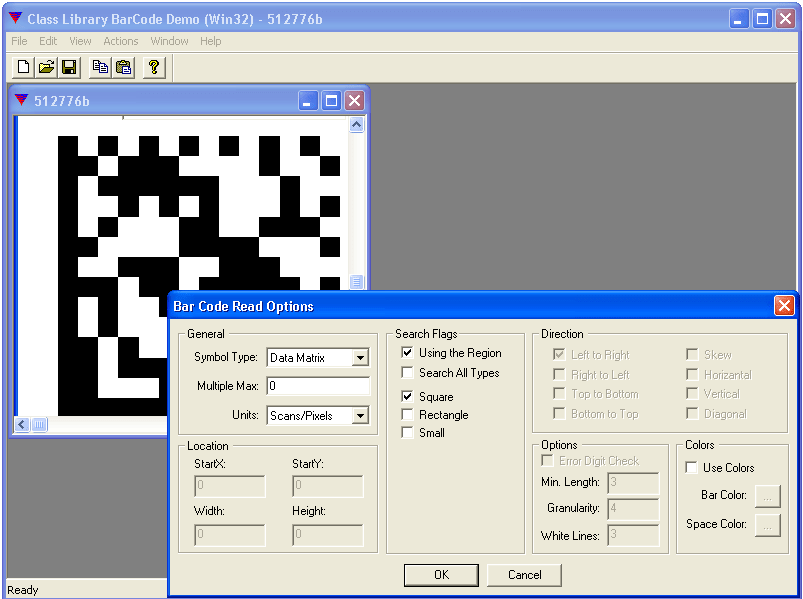The image size is (803, 599).
Task: Open the Bar Color picker
Action: (x=767, y=495)
